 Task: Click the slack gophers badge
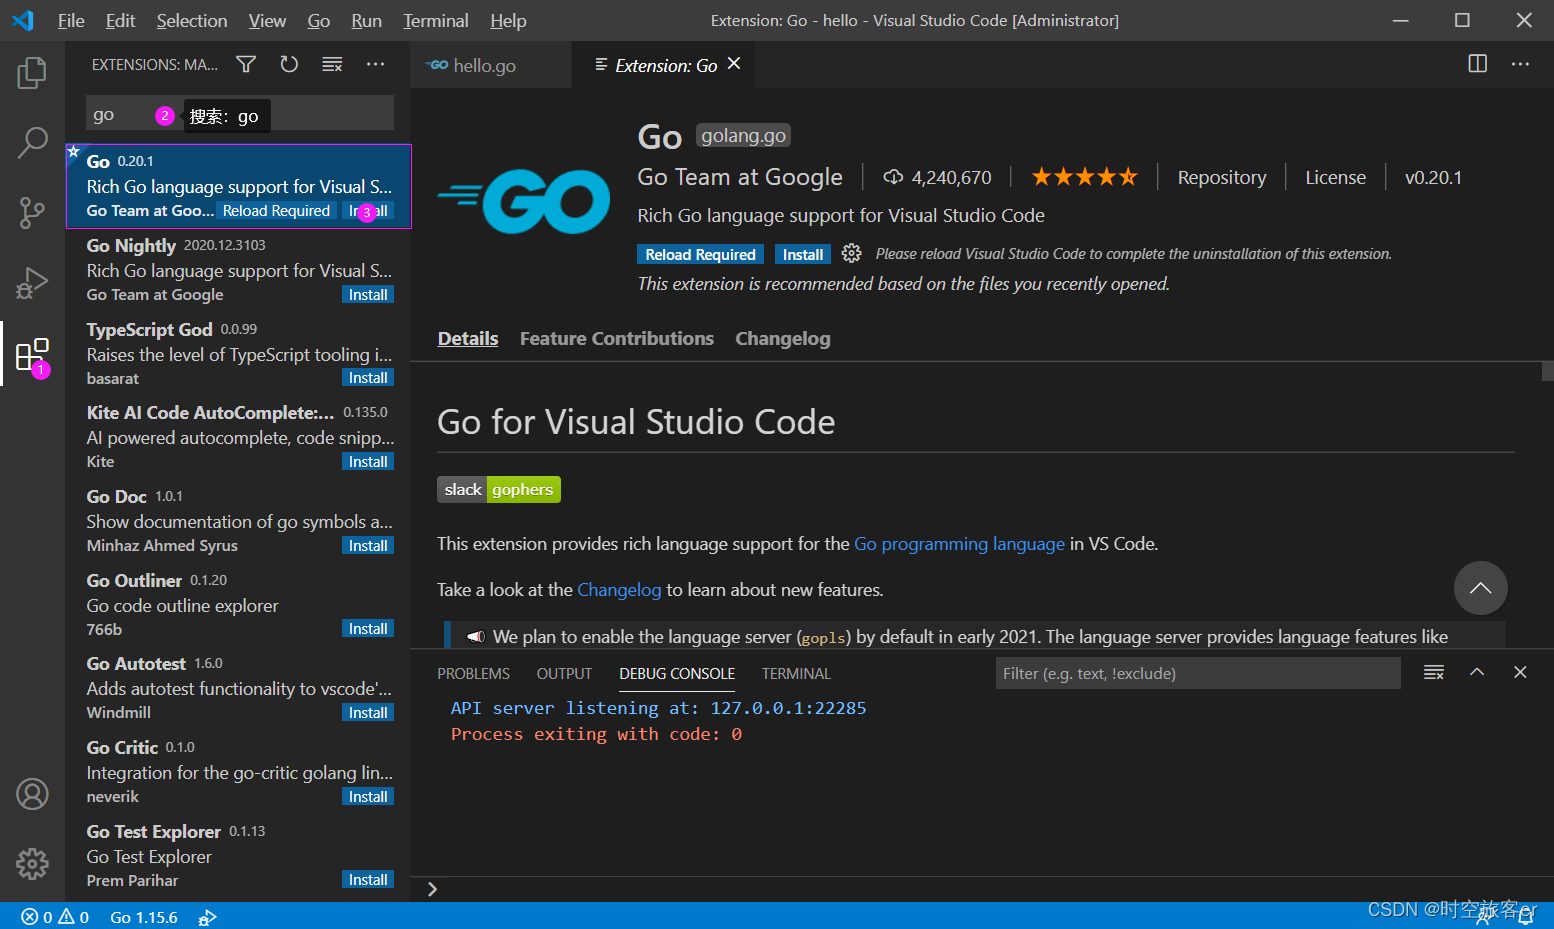pos(499,489)
